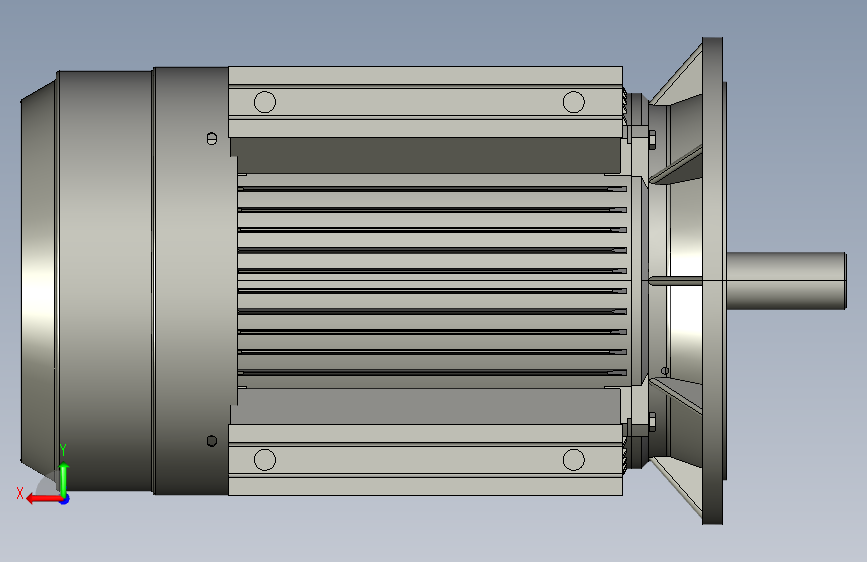Click the upper-left circular hole on the top rail
Image resolution: width=867 pixels, height=562 pixels.
265,102
